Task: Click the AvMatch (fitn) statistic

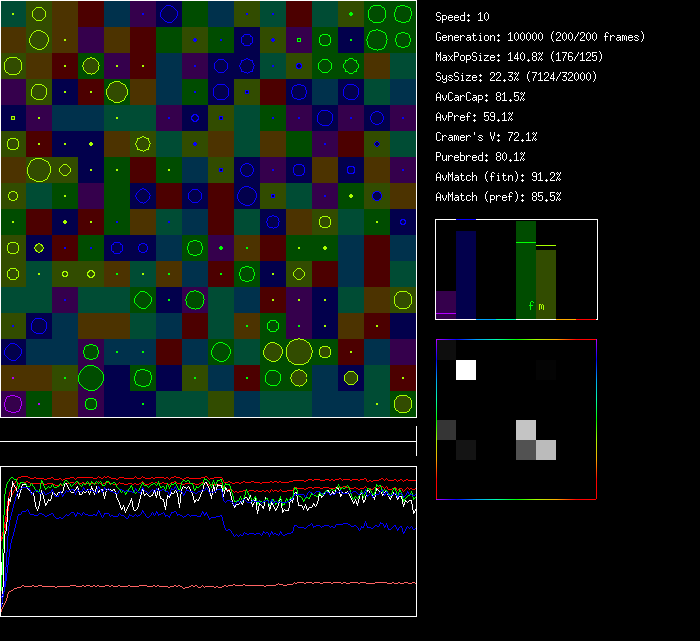Action: pyautogui.click(x=498, y=177)
